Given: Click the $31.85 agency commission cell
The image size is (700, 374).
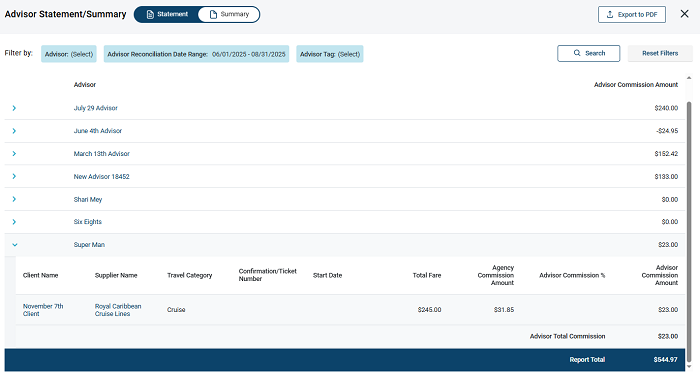Looking at the screenshot, I should [504, 310].
